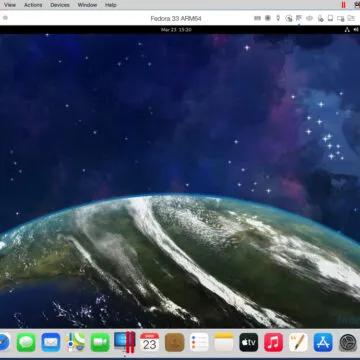Screen dimensions: 360x360
Task: Click the gray window control dot
Action: (5, 18)
